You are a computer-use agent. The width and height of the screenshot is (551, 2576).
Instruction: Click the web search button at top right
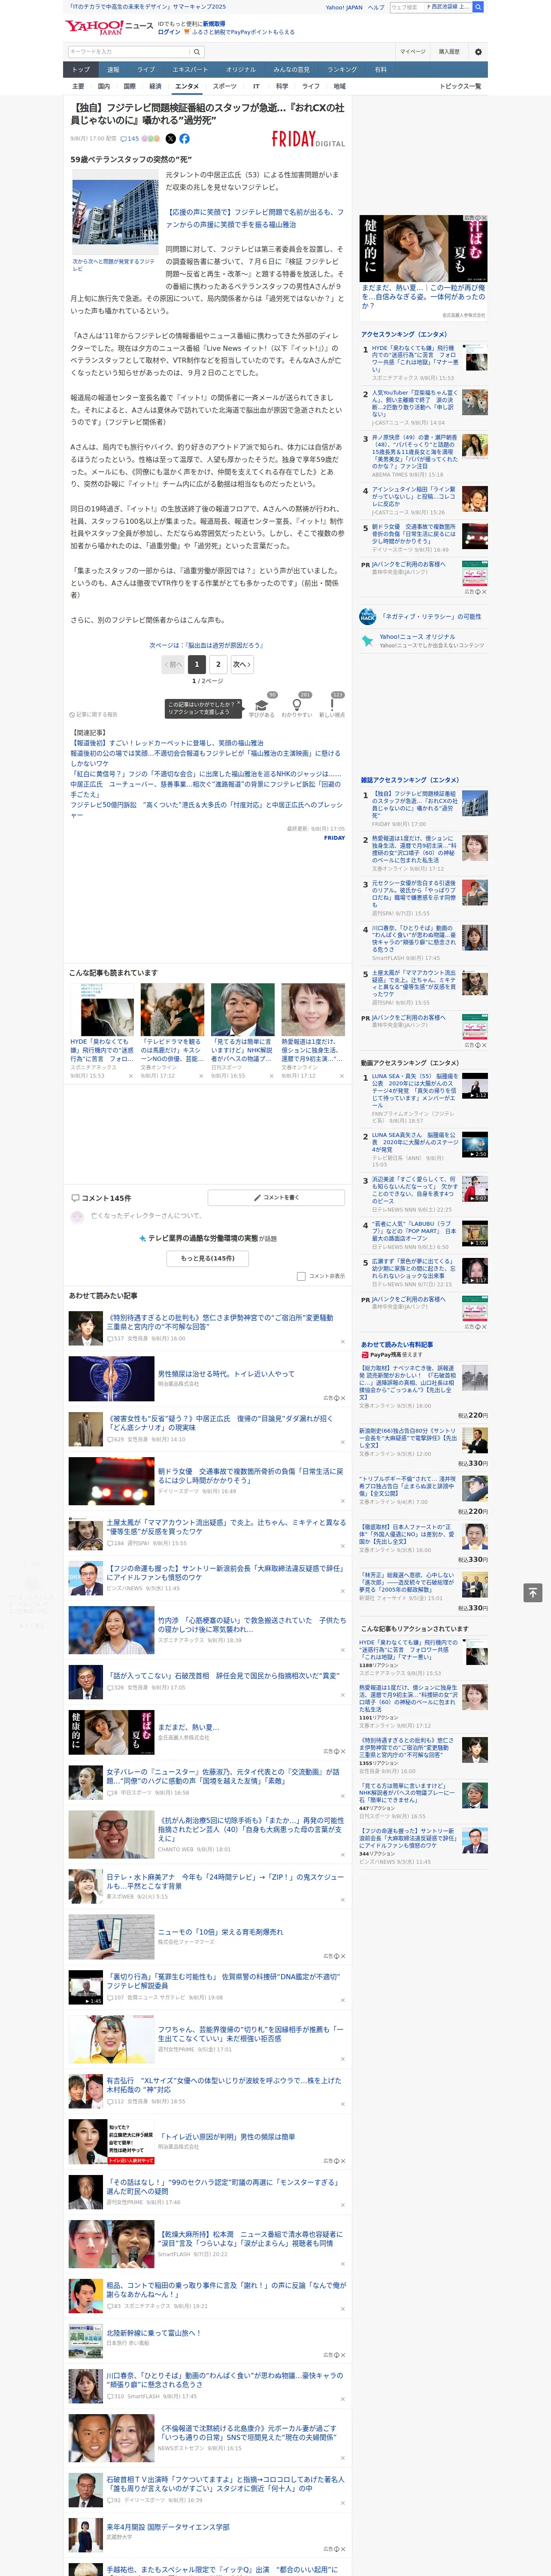[478, 7]
